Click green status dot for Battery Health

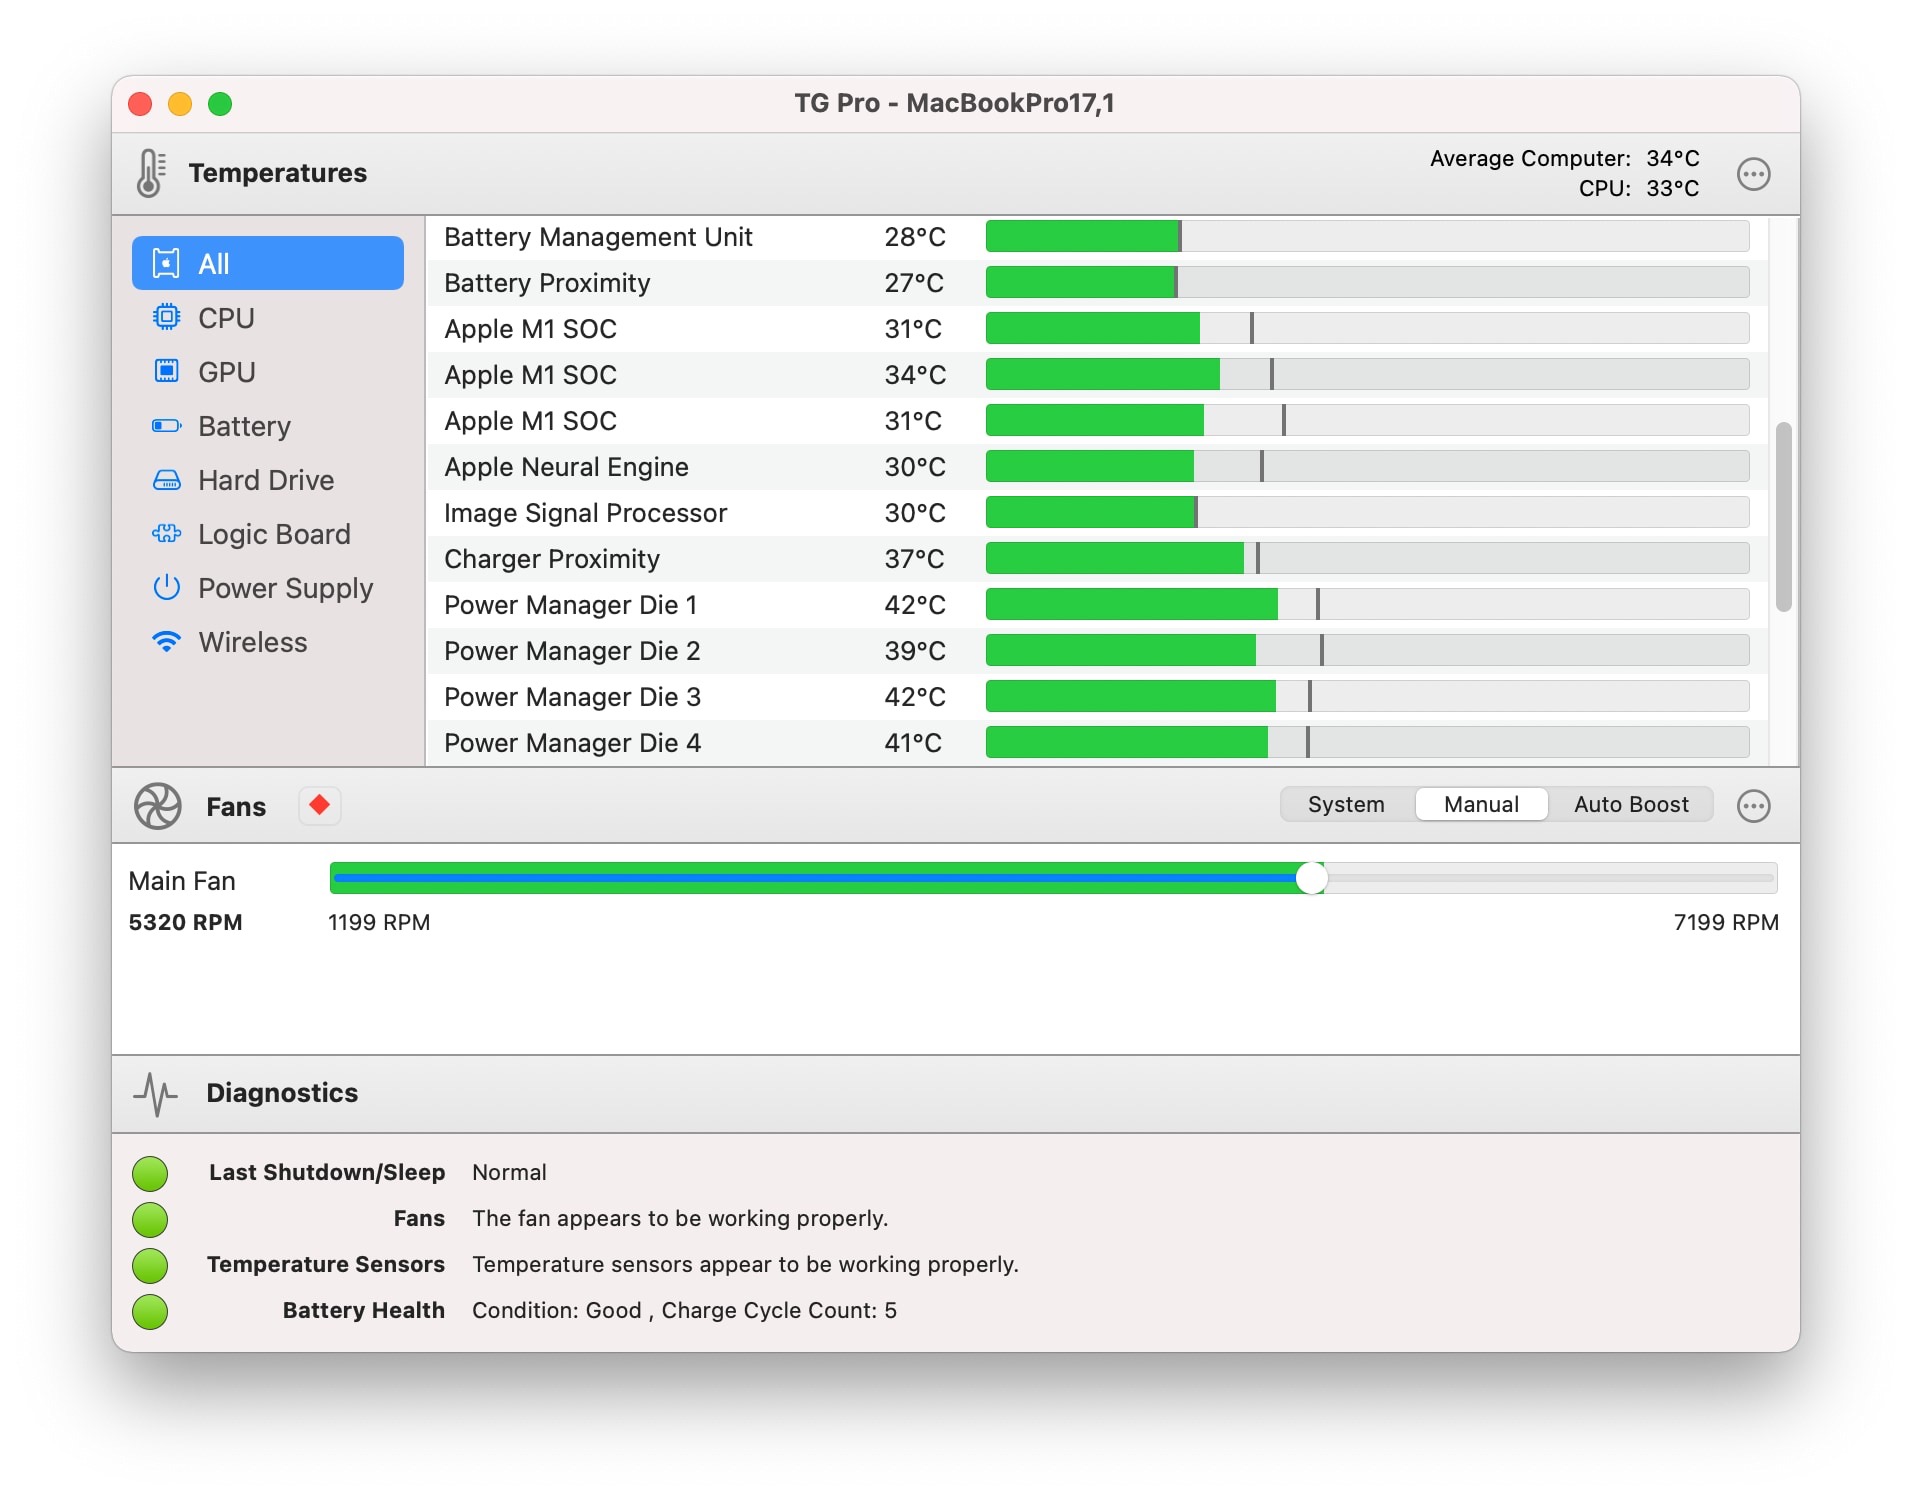point(150,1311)
